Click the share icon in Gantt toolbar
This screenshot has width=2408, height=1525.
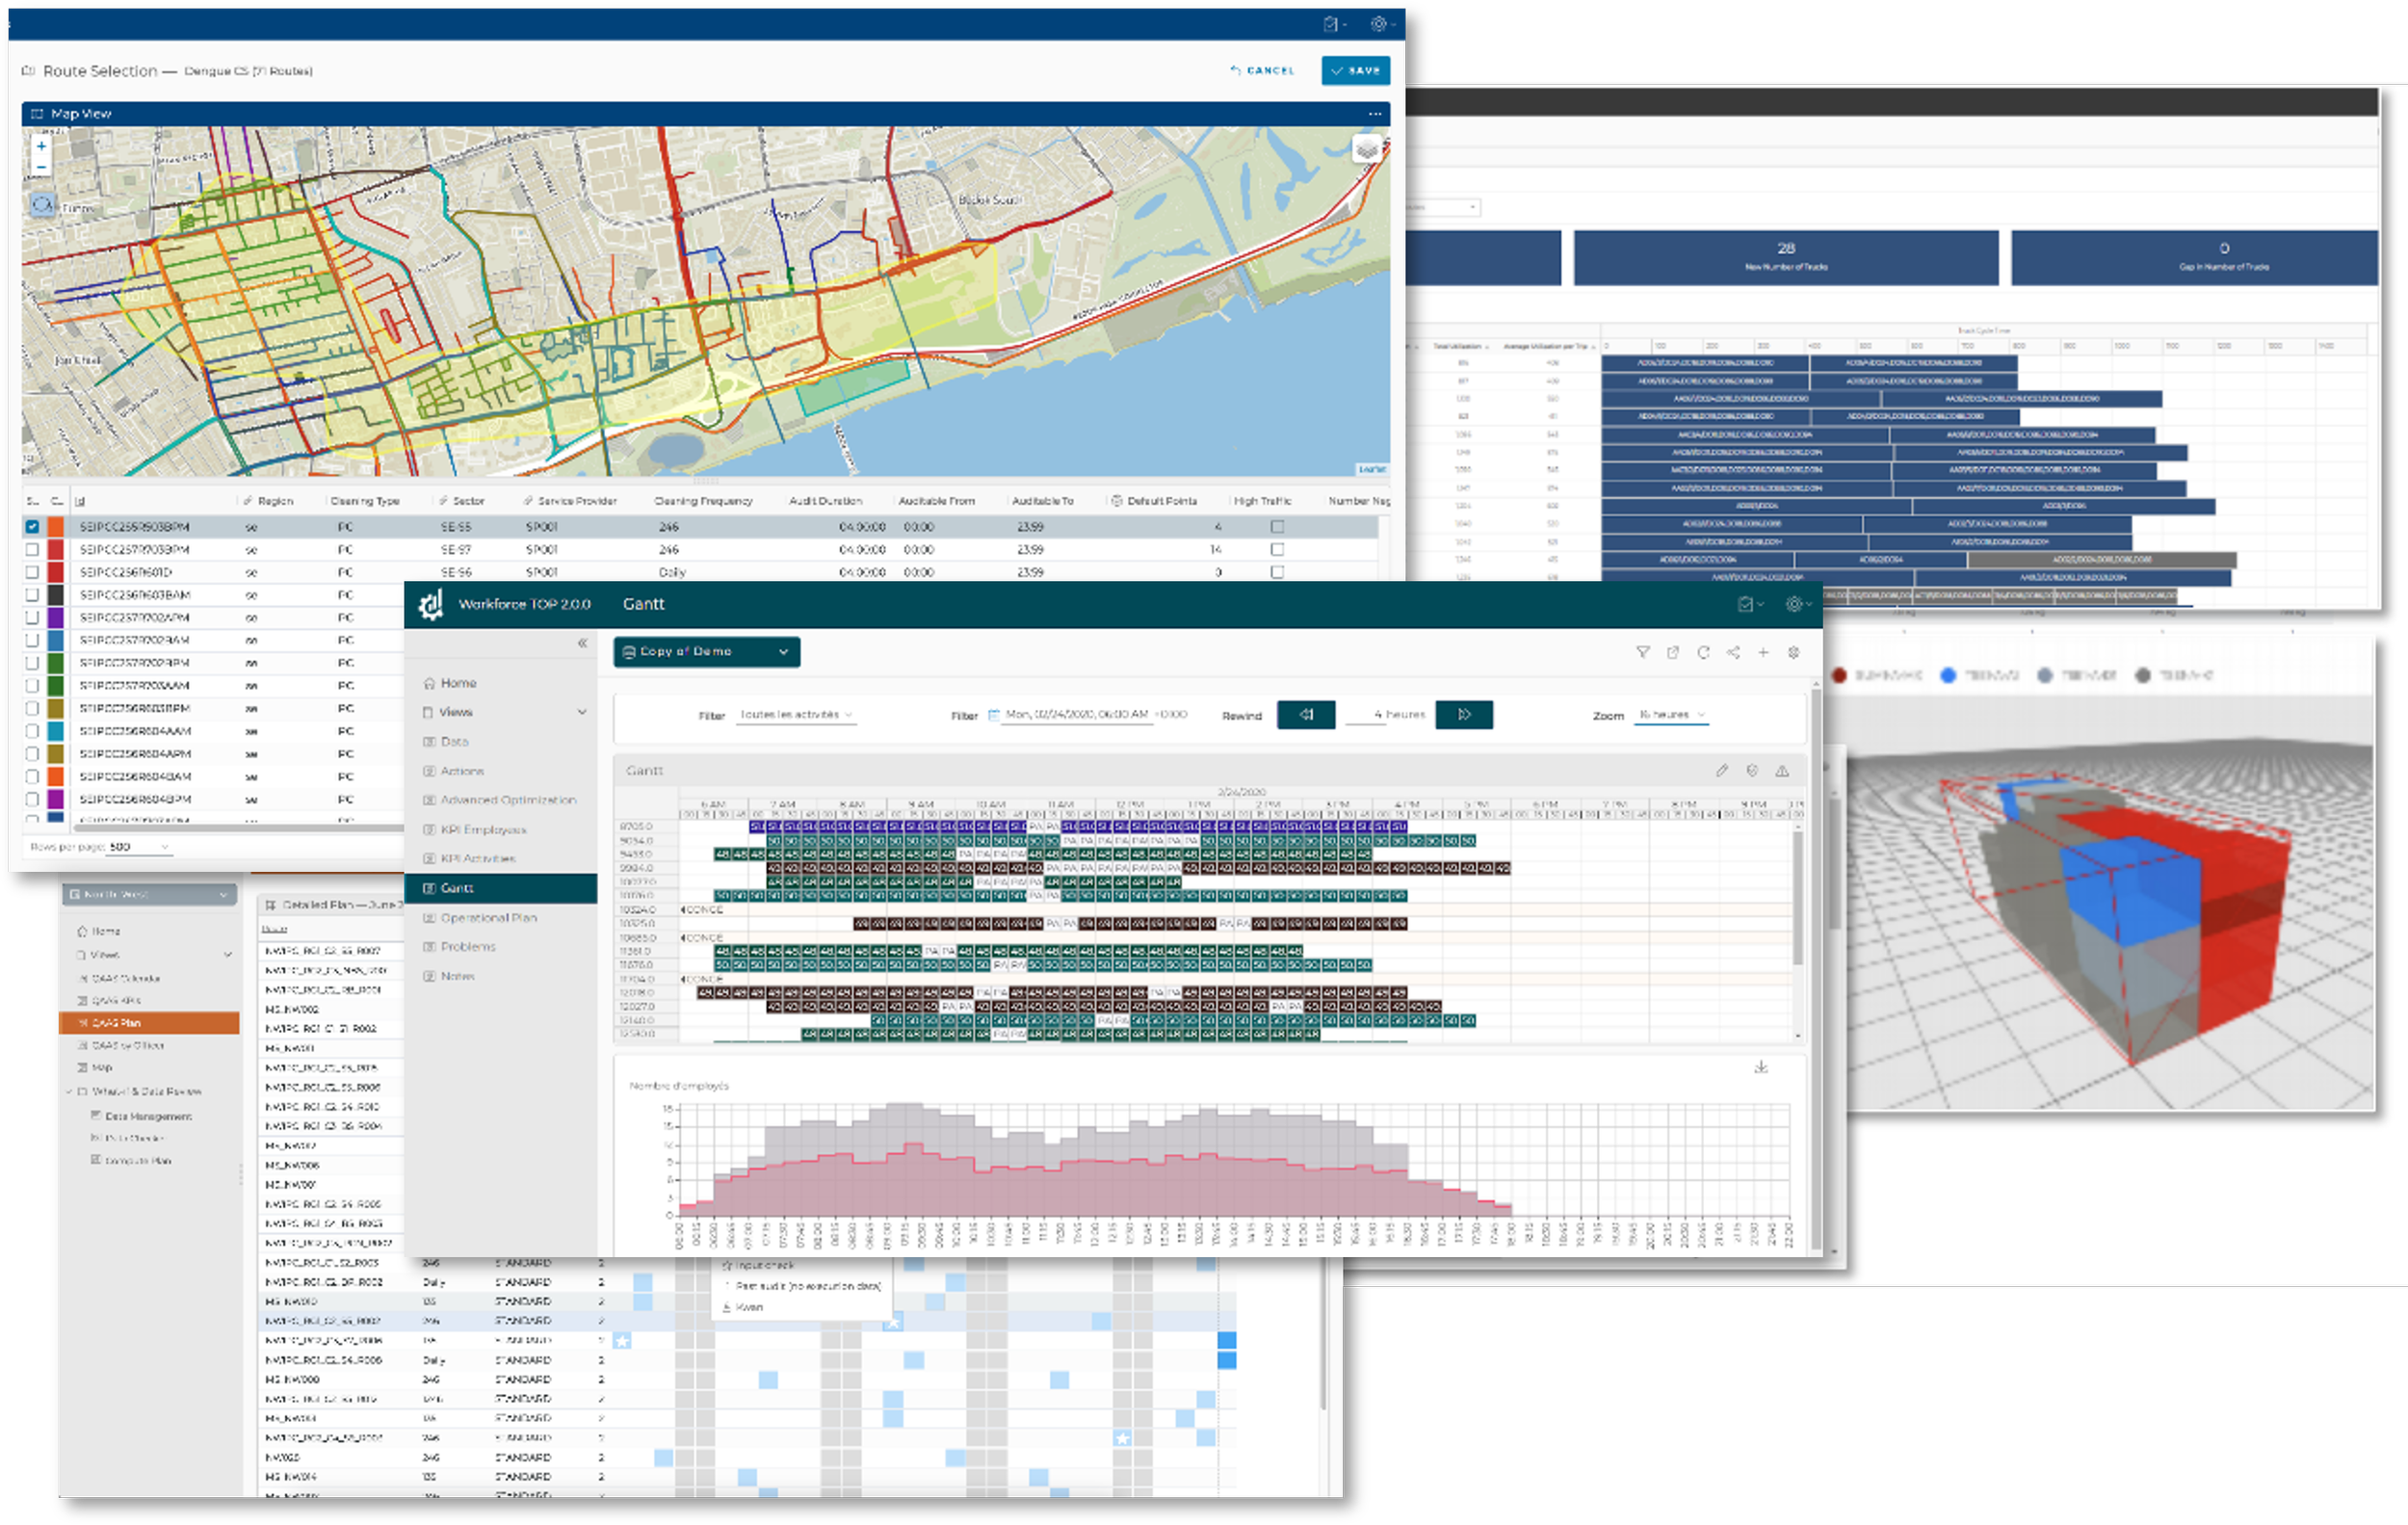point(1733,652)
